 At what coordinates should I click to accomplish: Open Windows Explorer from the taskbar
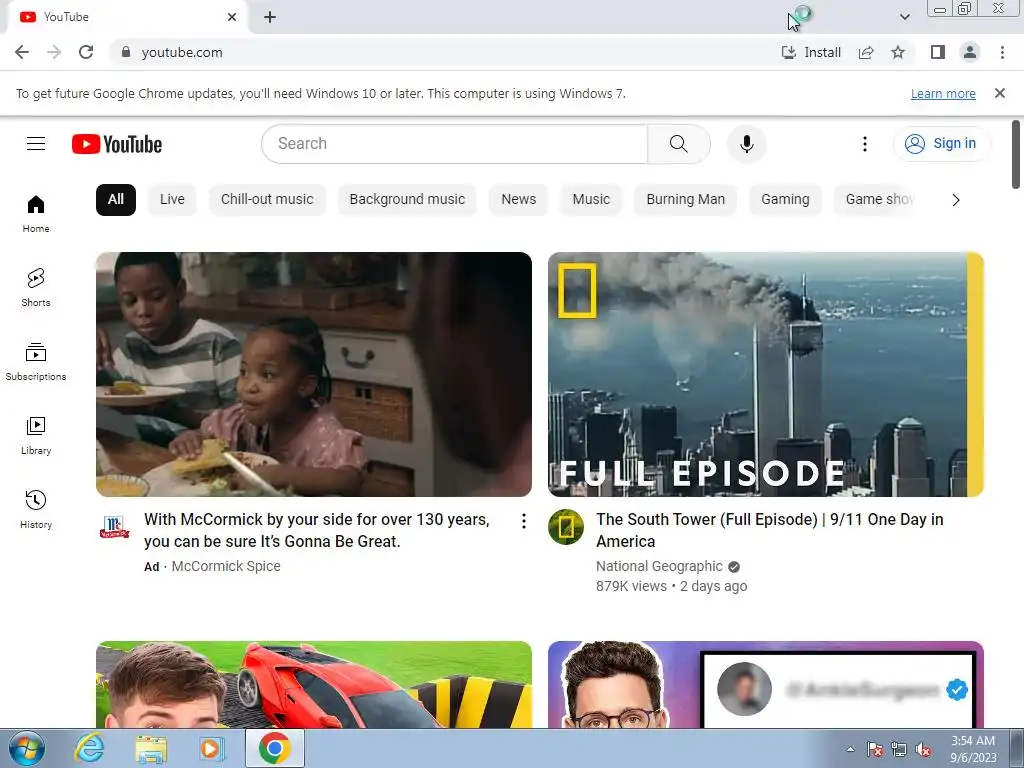[151, 748]
